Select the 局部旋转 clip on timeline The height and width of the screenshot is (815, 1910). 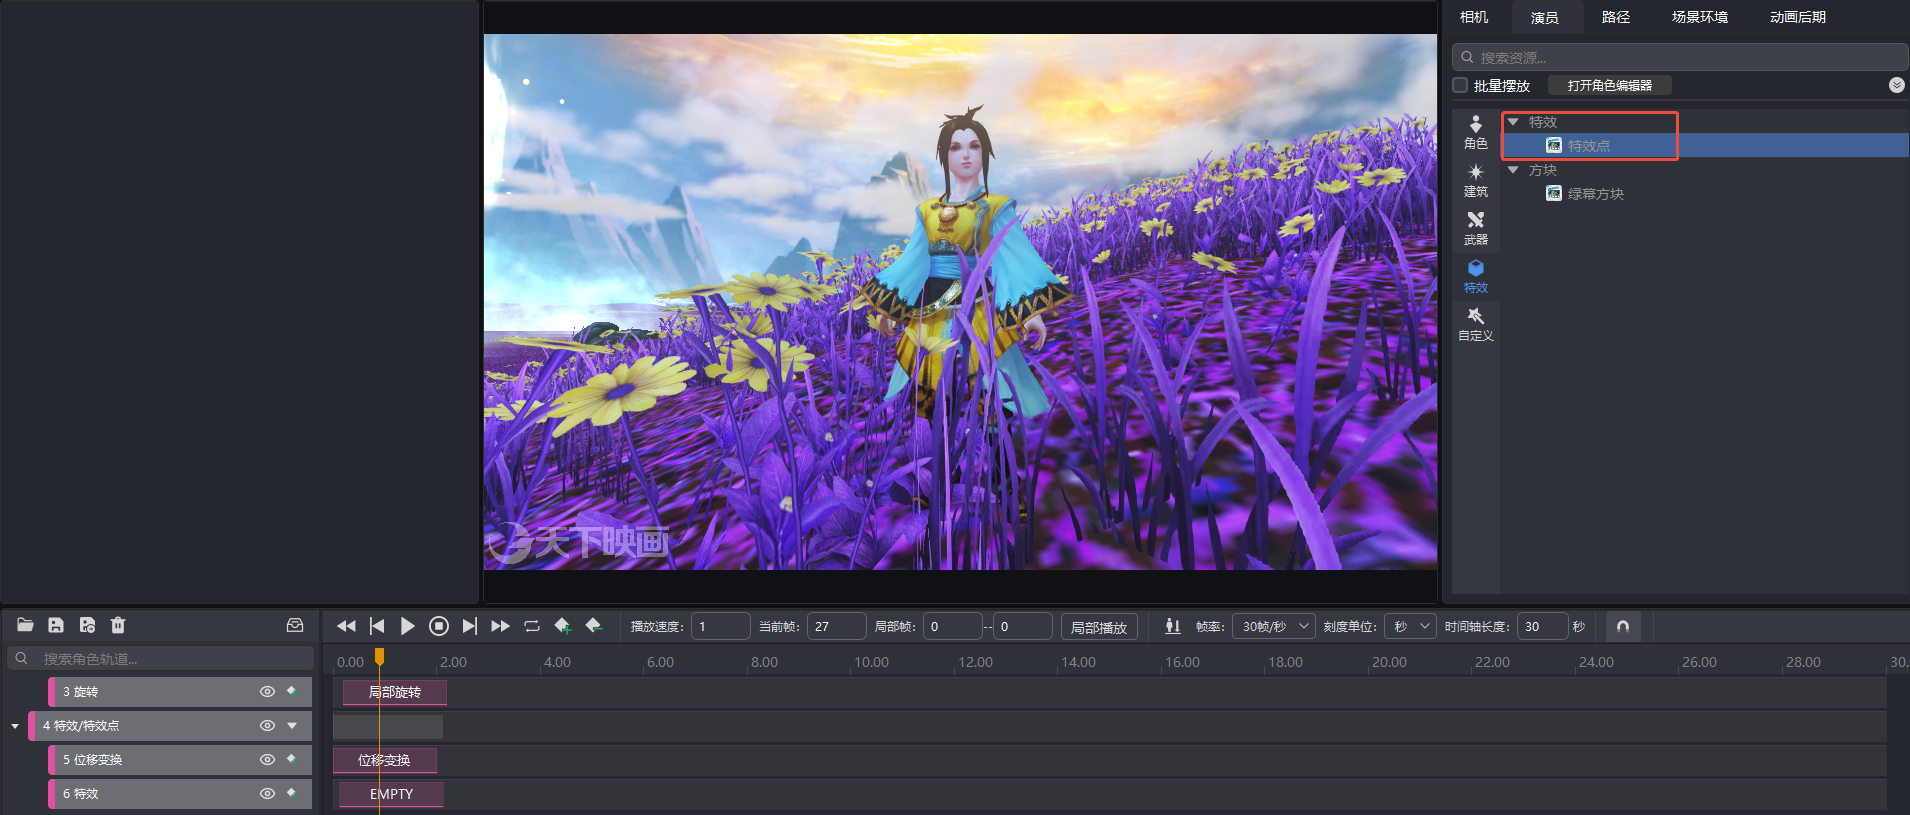click(x=394, y=692)
